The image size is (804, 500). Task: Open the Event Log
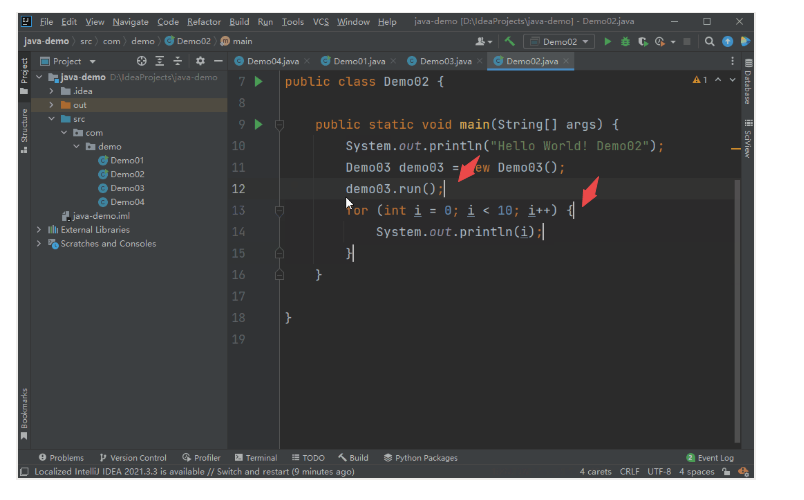pyautogui.click(x=710, y=457)
